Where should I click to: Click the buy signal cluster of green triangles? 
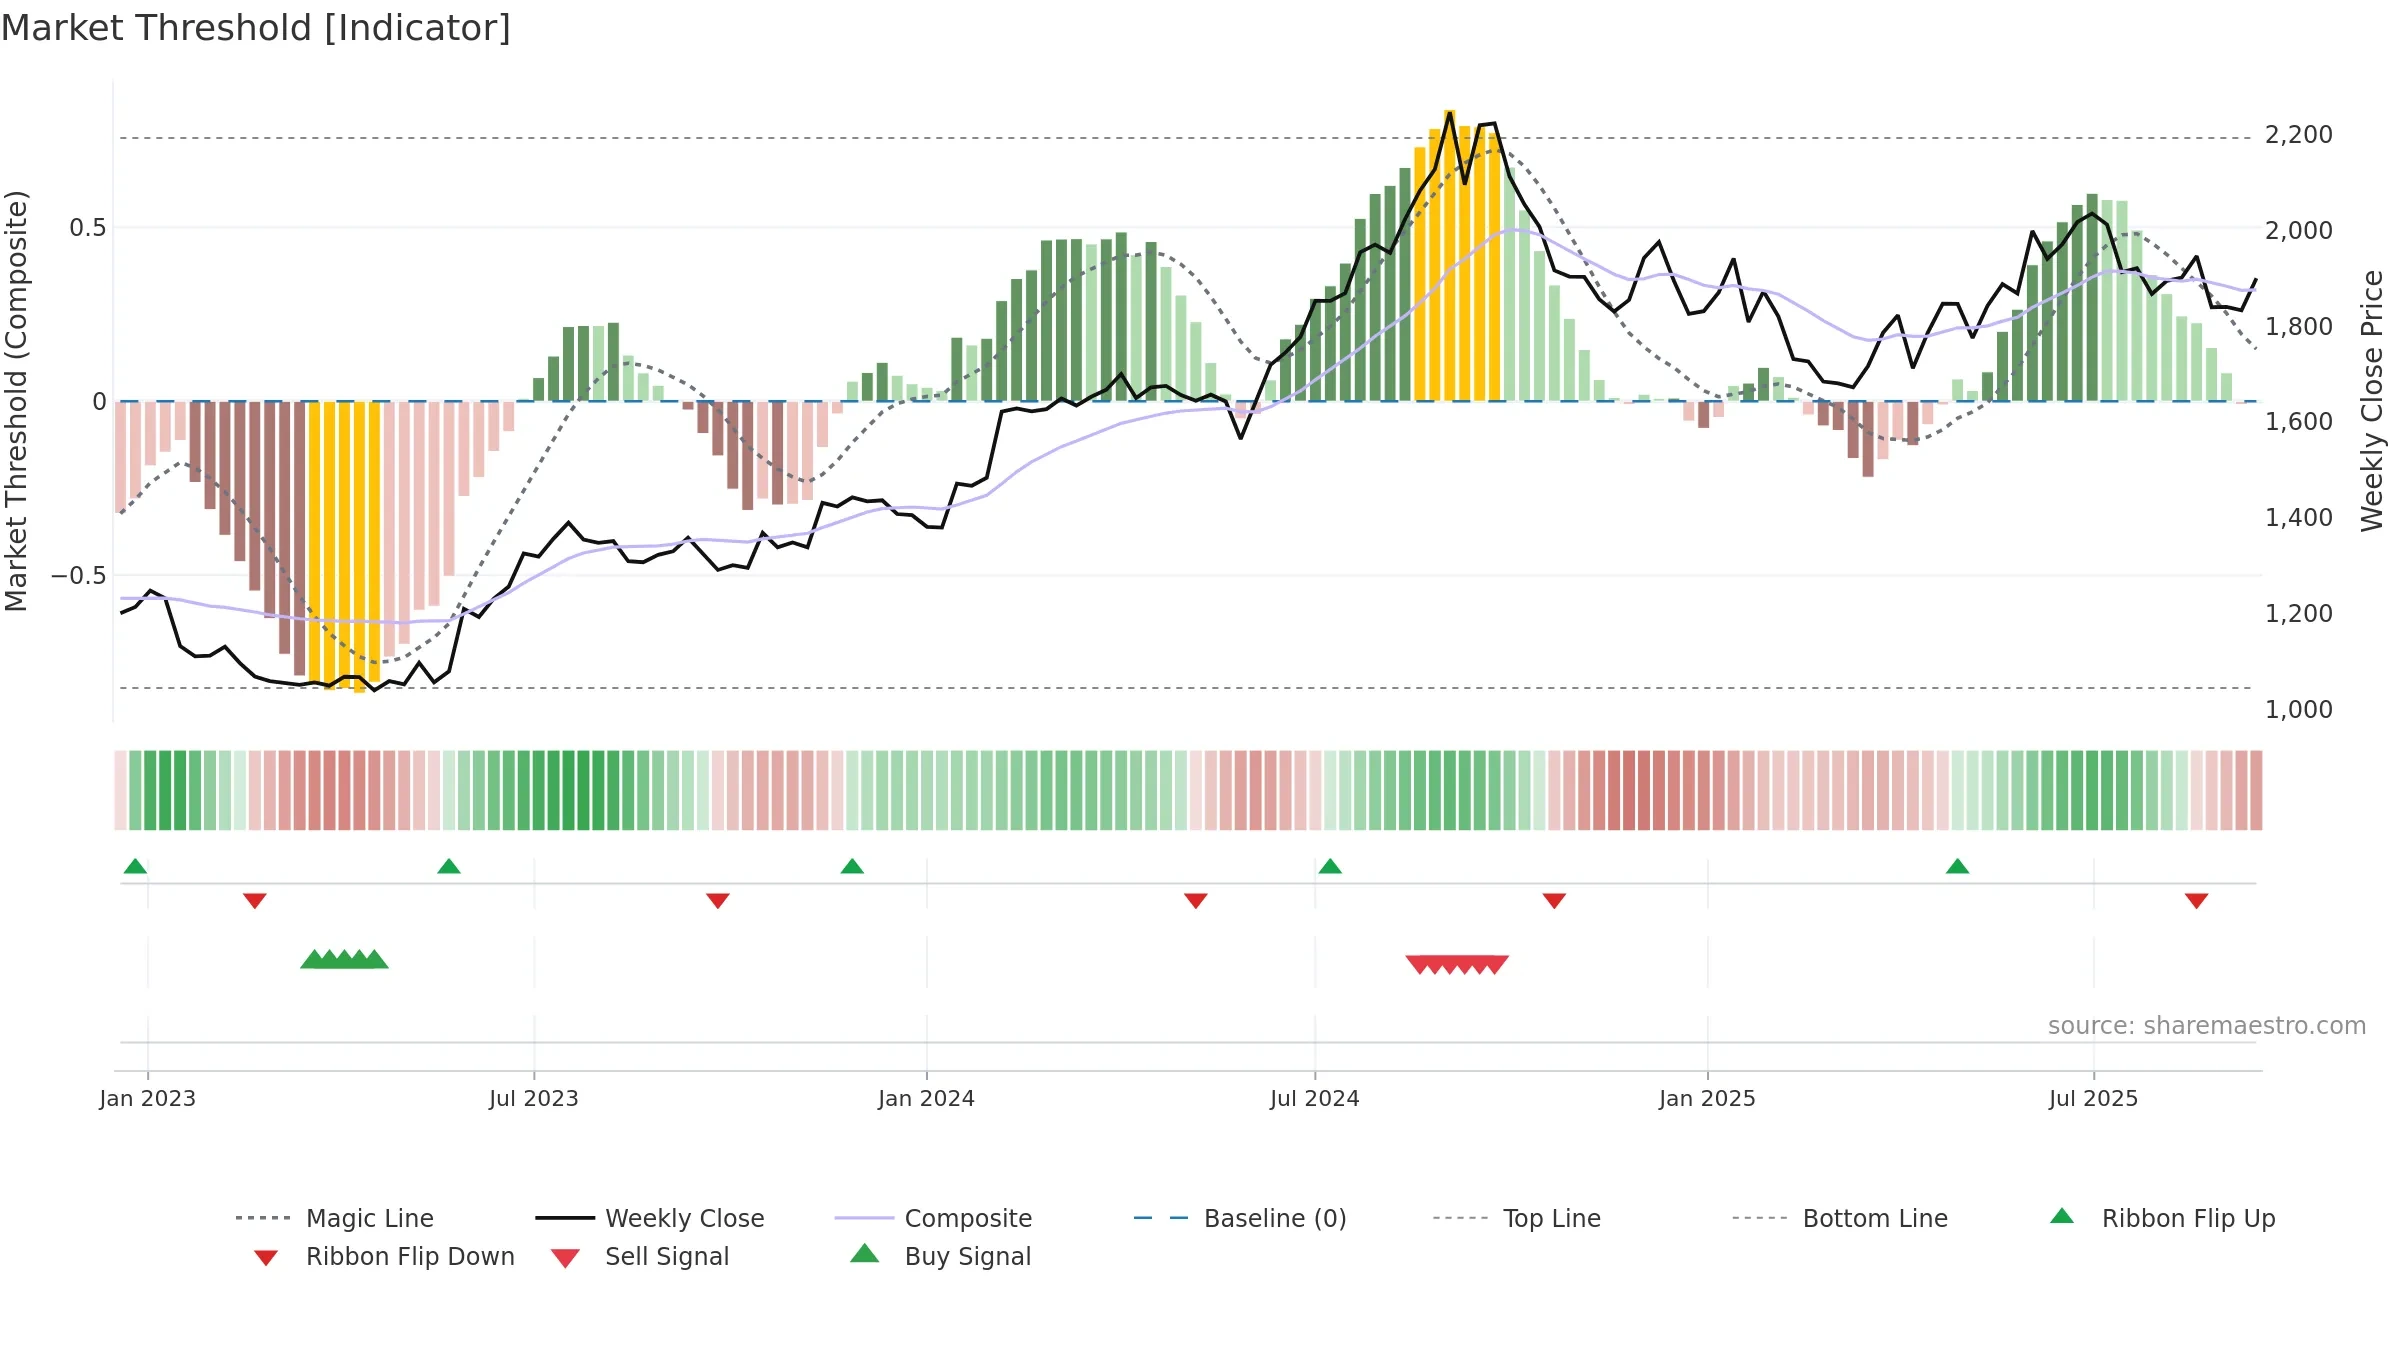point(344,959)
